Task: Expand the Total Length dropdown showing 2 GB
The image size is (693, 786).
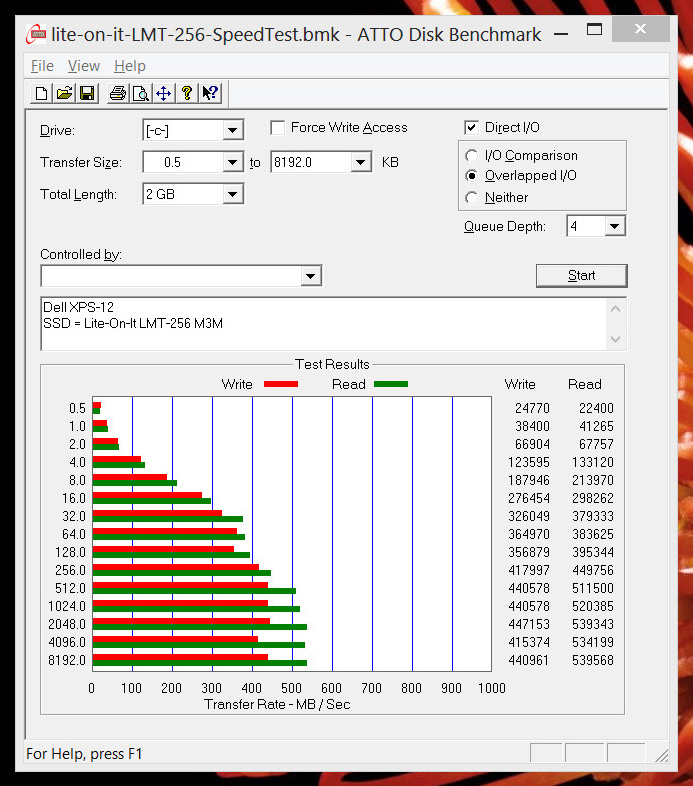Action: [x=232, y=194]
